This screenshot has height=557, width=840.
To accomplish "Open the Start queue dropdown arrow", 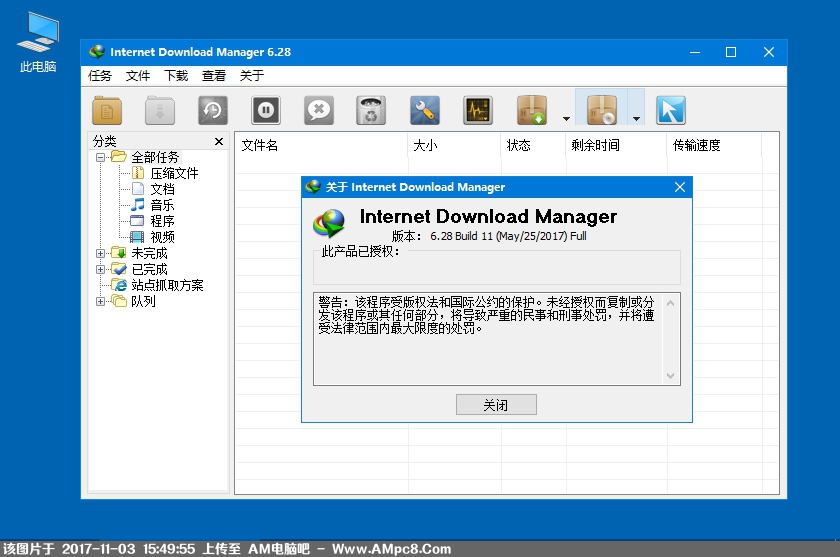I will 566,119.
